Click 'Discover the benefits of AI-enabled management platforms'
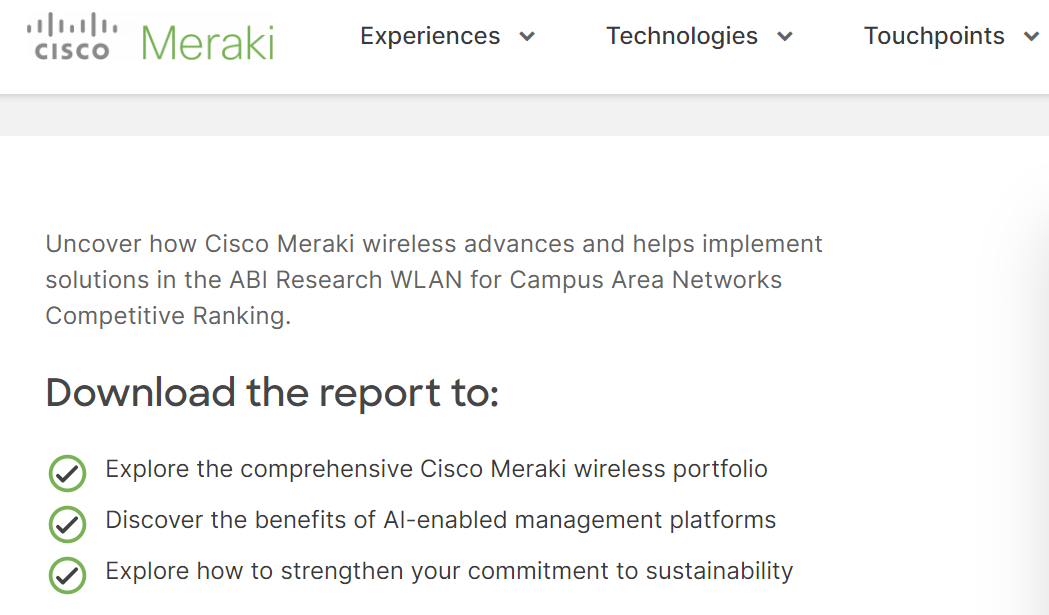 click(x=440, y=520)
